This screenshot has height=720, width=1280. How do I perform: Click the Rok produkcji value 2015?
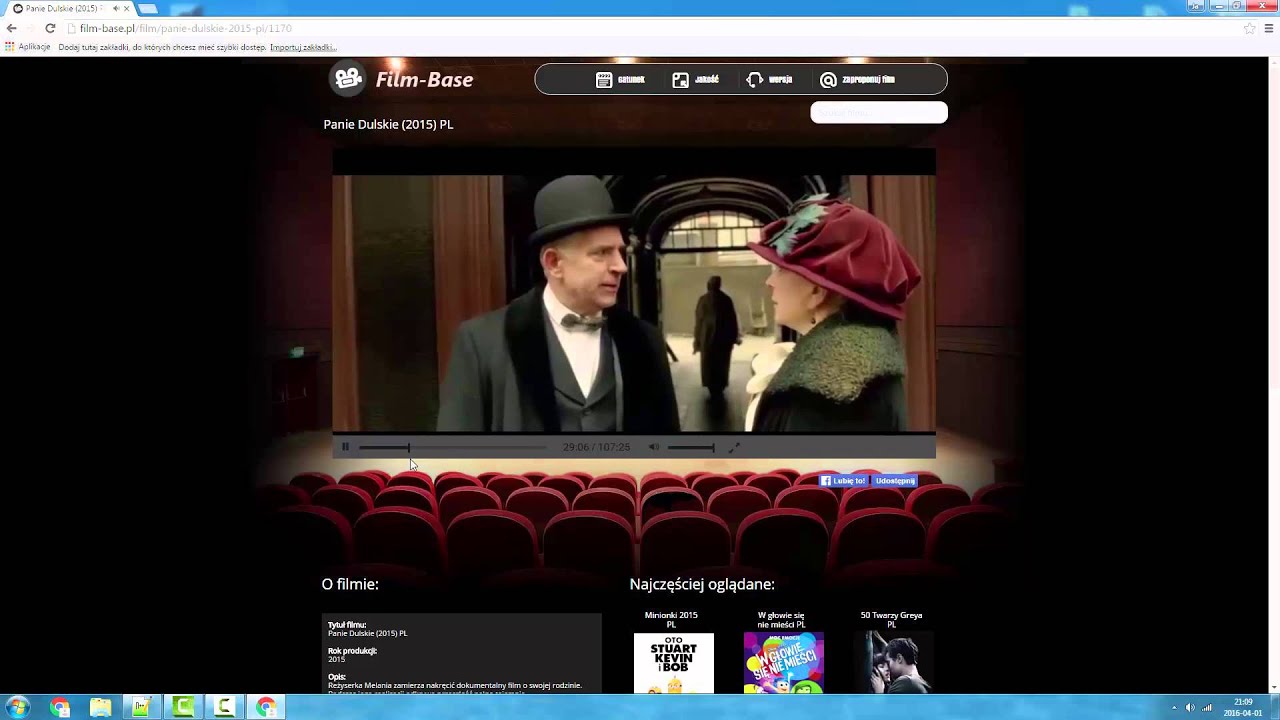[336, 659]
